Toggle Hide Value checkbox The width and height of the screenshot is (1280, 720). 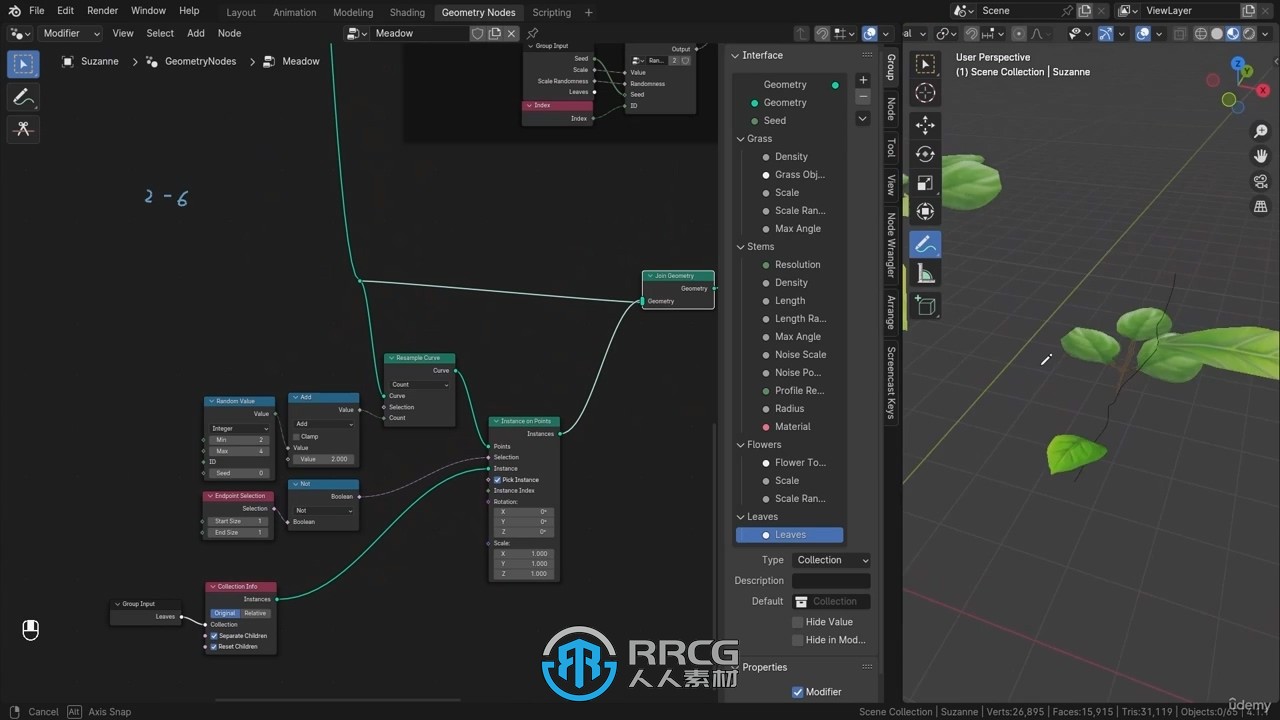797,622
